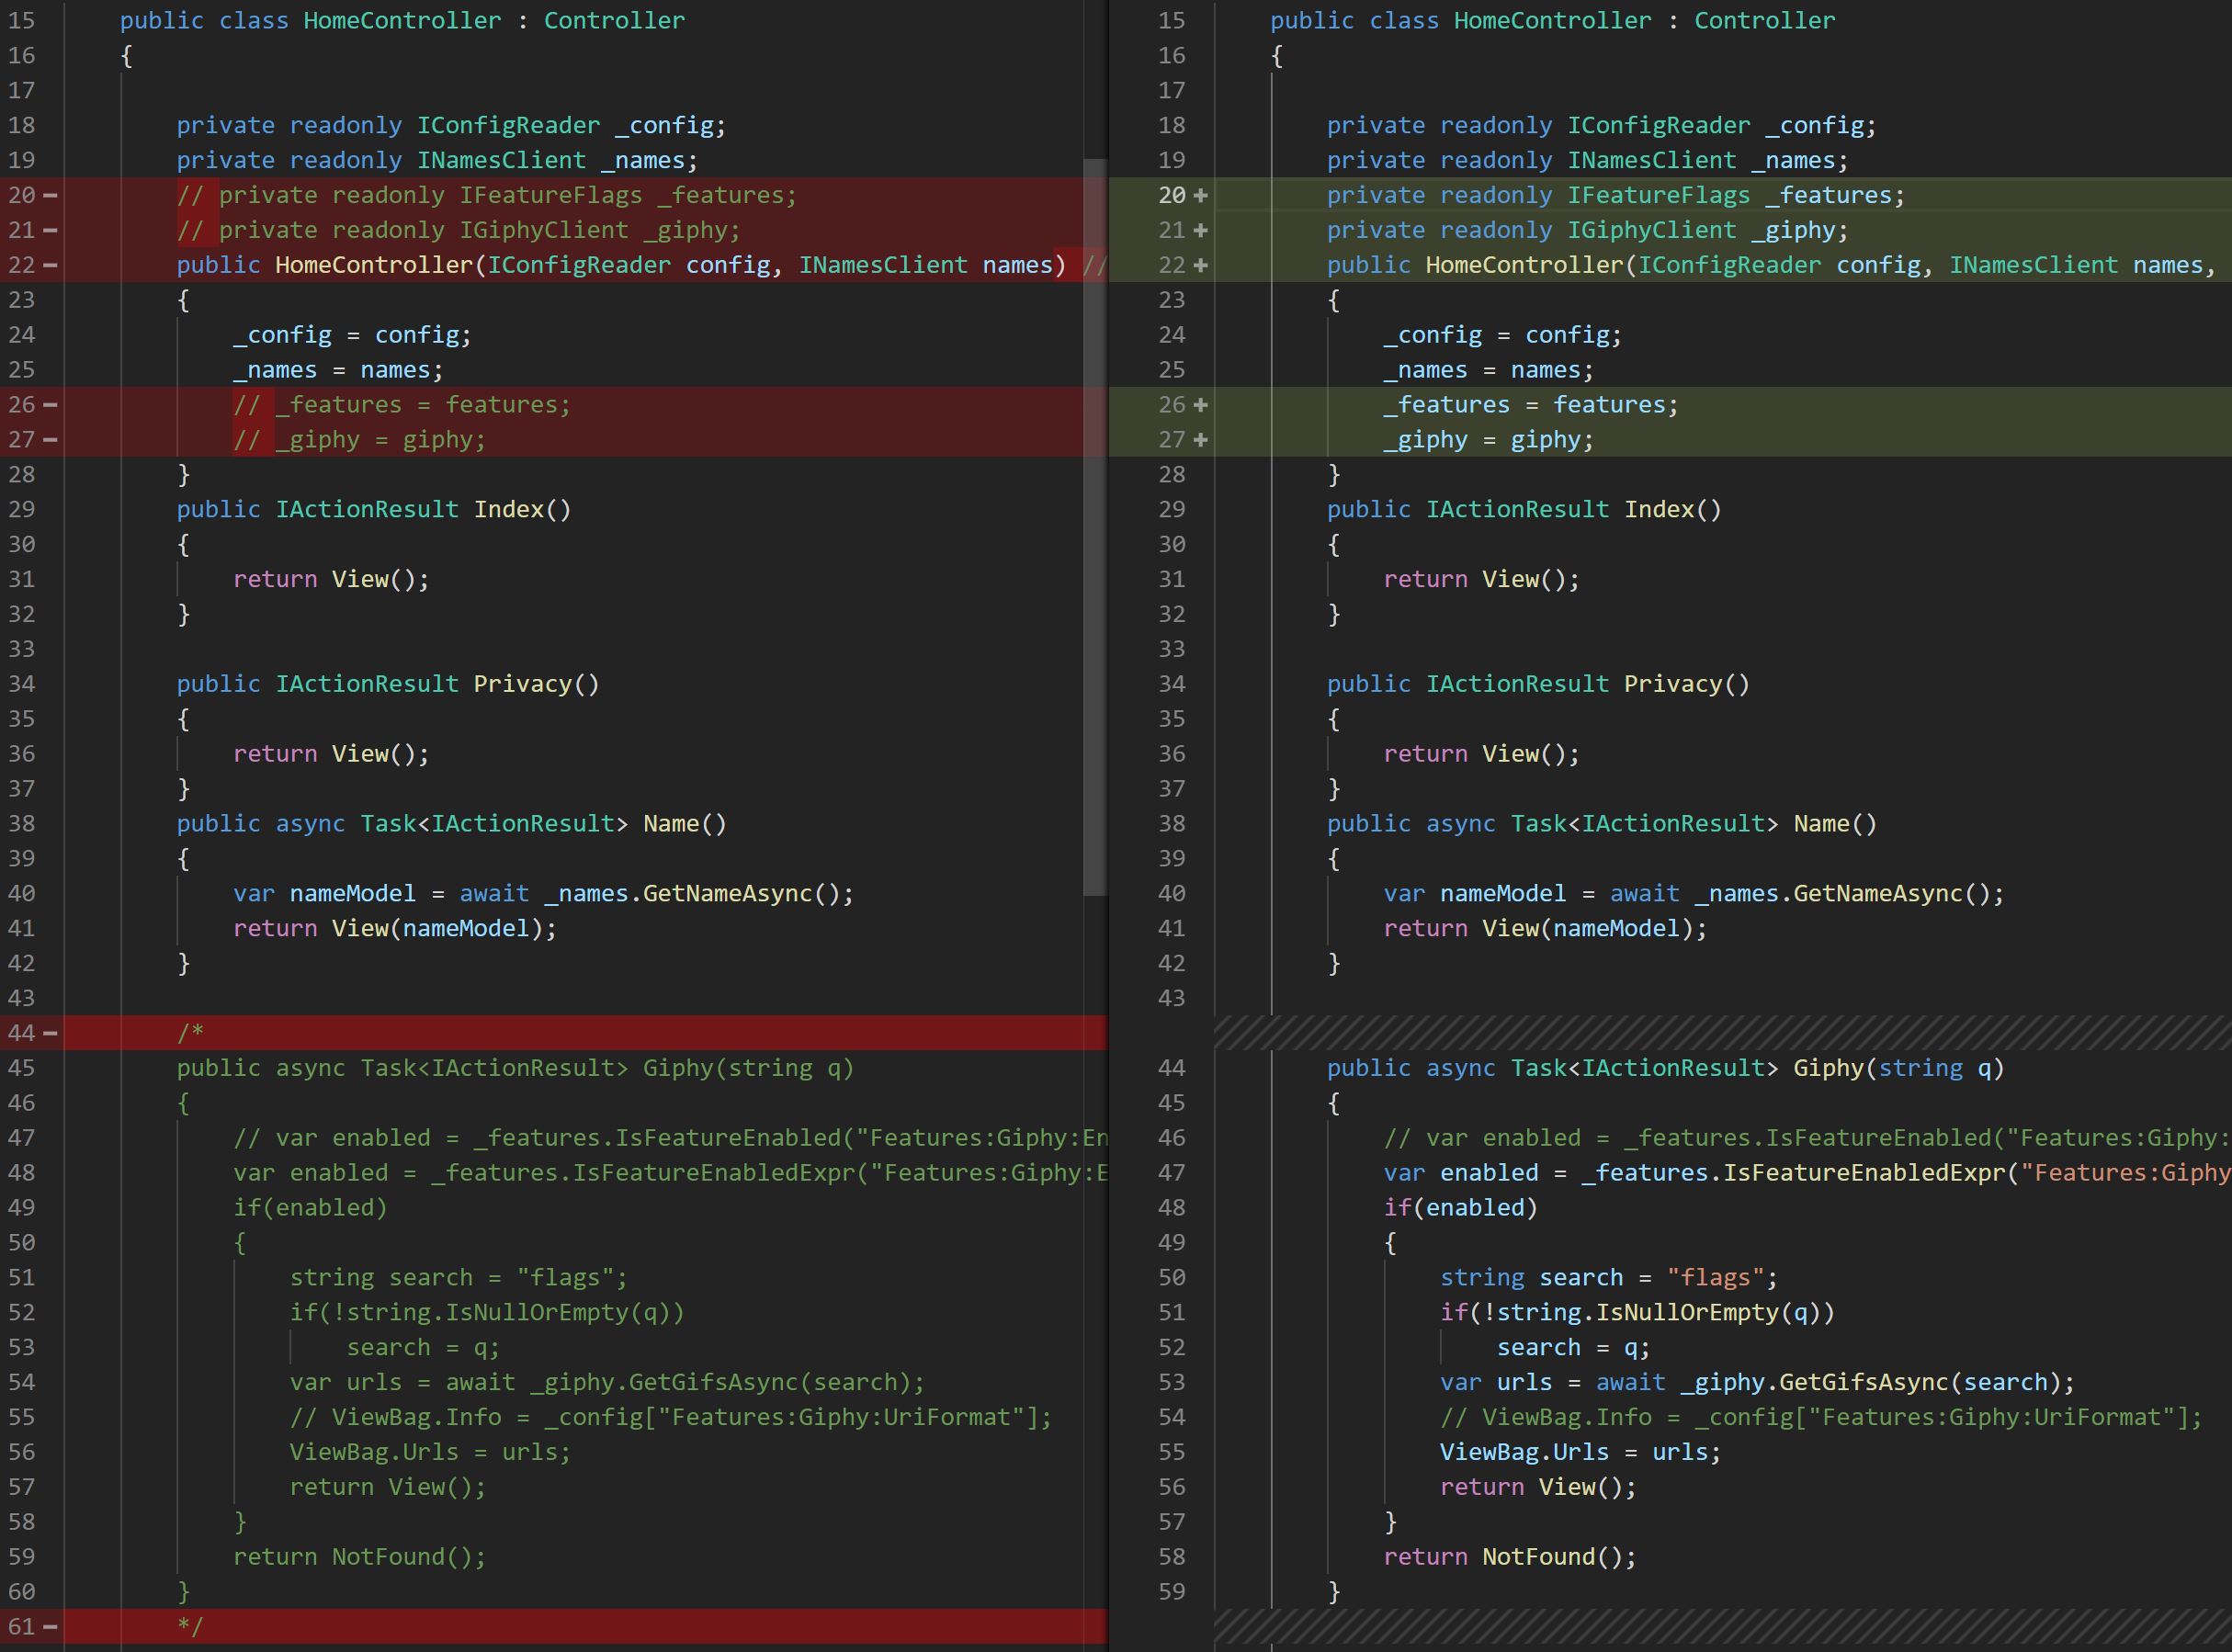
Task: Click the closing comment marker on left line 61
Action: click(x=190, y=1627)
